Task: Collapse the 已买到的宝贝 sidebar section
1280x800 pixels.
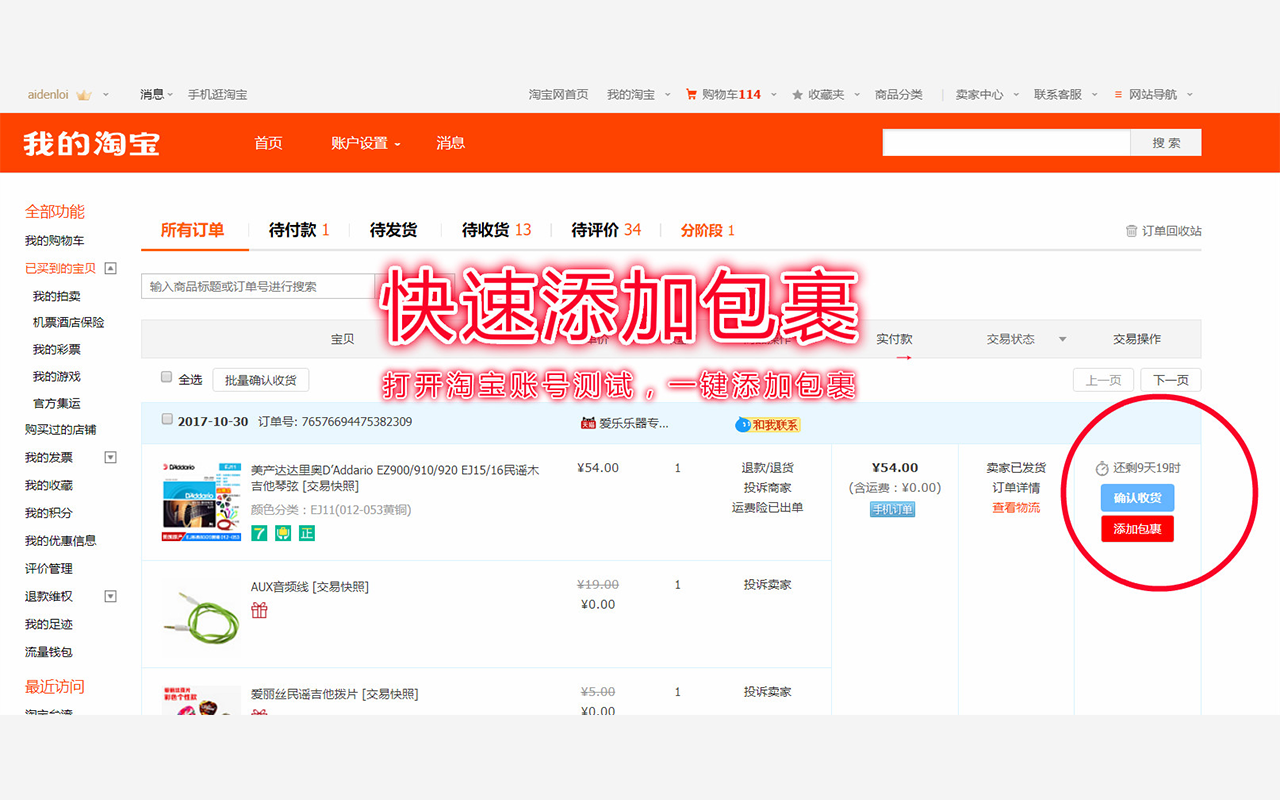Action: click(111, 268)
